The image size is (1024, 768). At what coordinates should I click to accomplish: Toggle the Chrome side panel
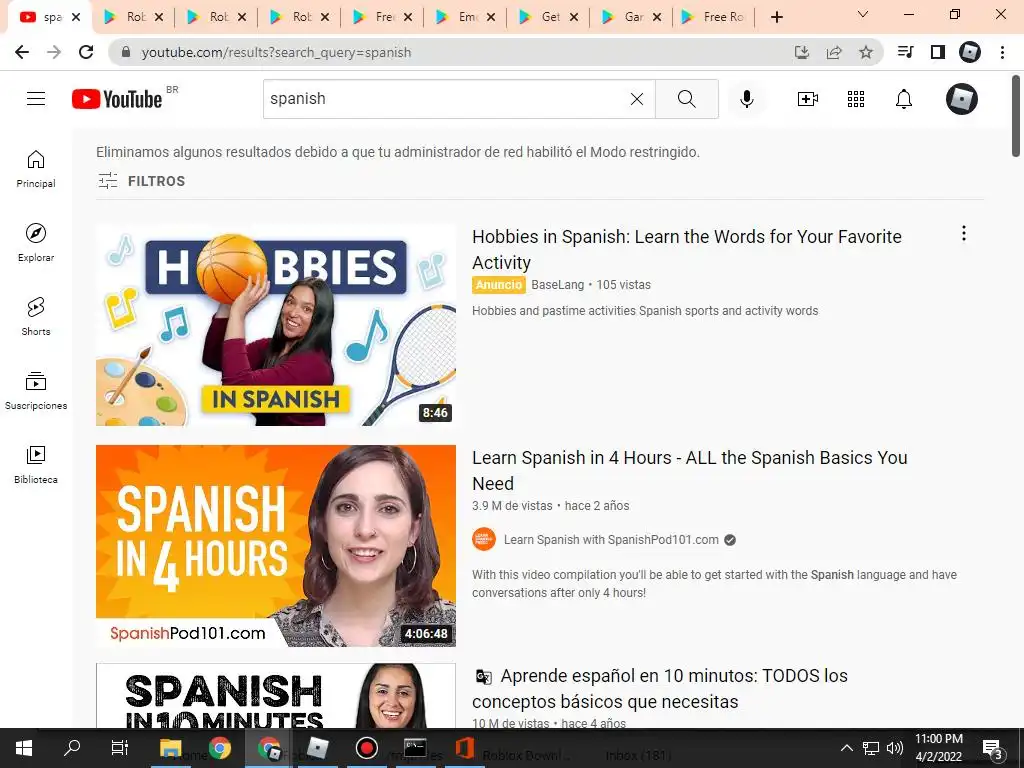[x=938, y=52]
